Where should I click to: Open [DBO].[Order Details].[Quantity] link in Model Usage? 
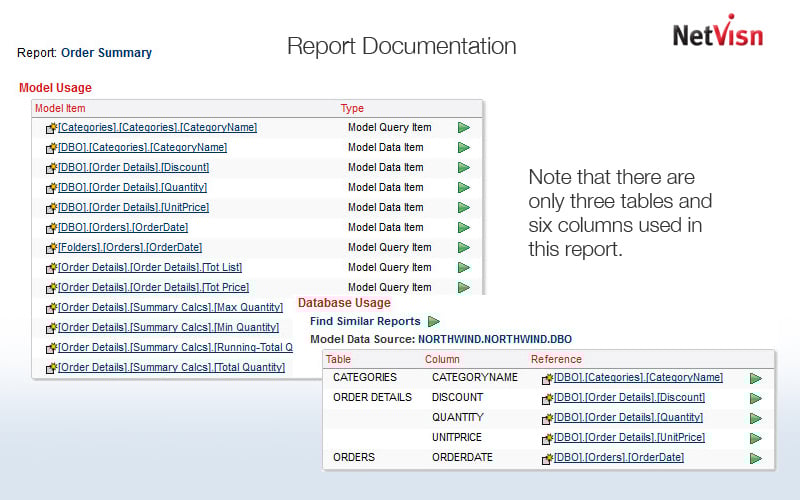132,188
